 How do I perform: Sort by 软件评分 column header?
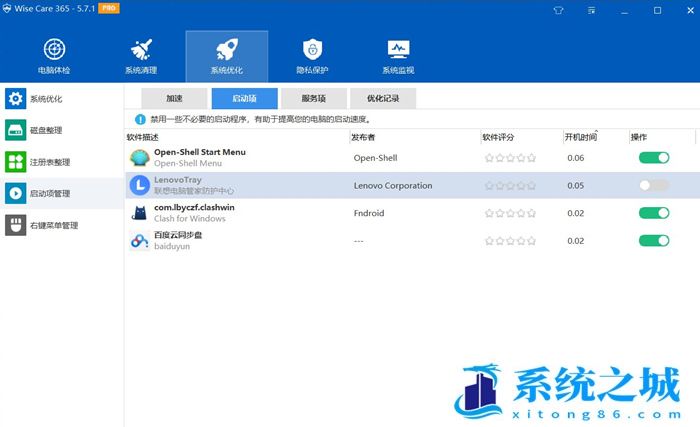(x=499, y=137)
